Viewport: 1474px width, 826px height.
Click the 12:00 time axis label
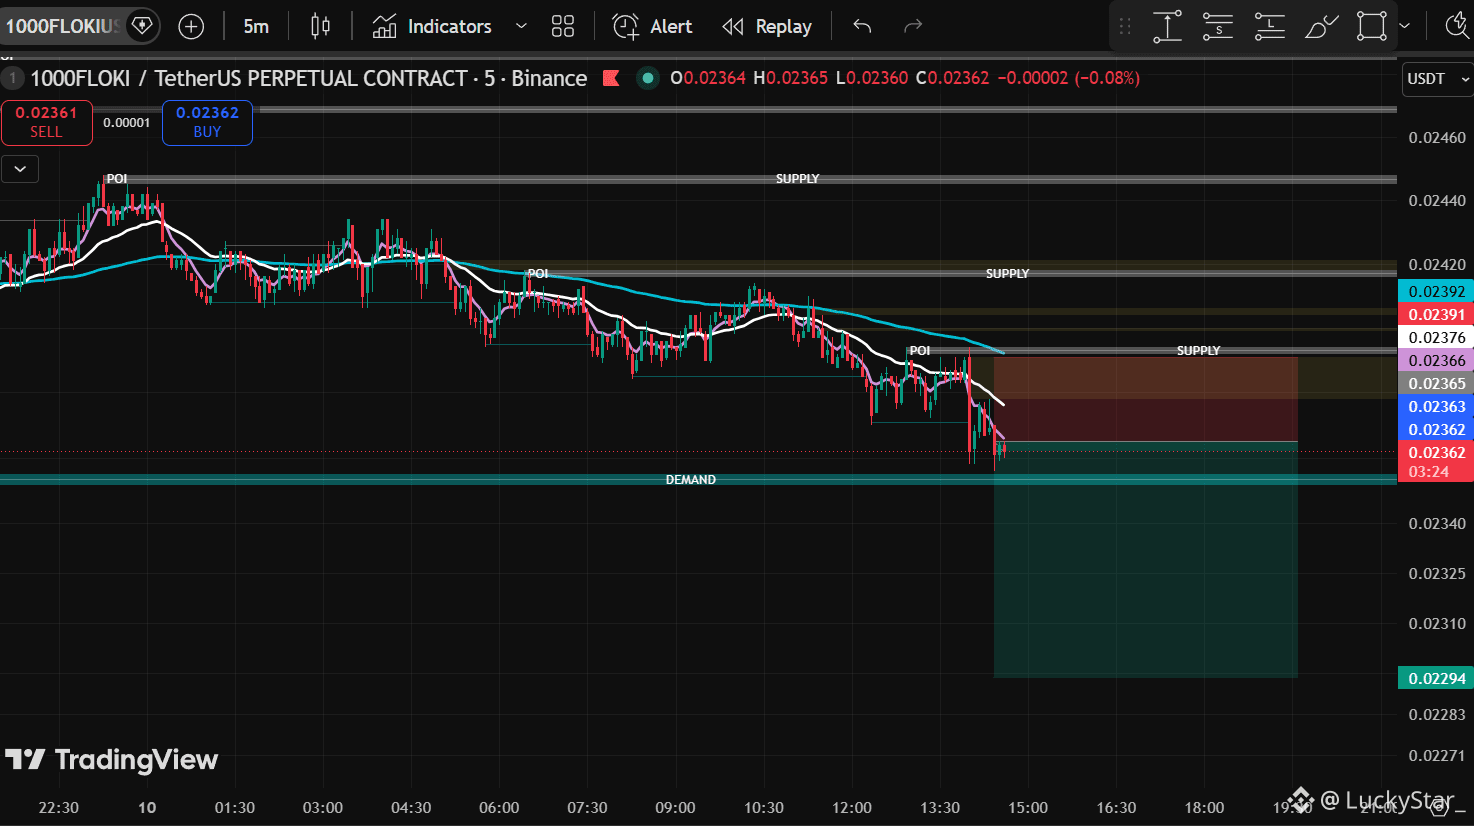pyautogui.click(x=852, y=808)
